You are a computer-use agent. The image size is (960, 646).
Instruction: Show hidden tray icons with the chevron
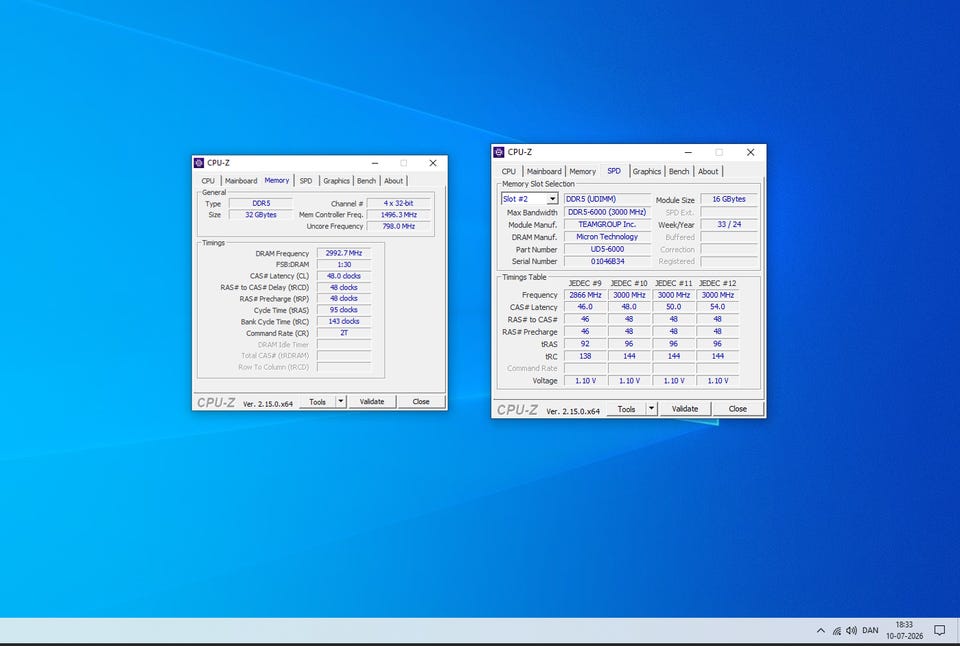tap(820, 630)
